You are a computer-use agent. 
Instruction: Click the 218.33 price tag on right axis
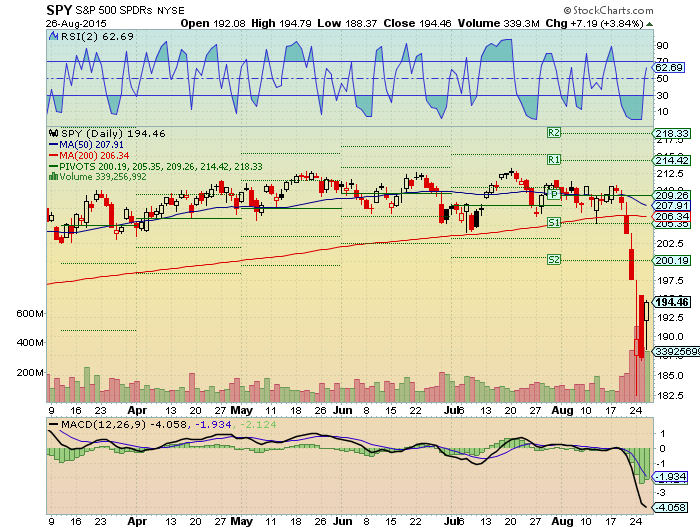(671, 133)
